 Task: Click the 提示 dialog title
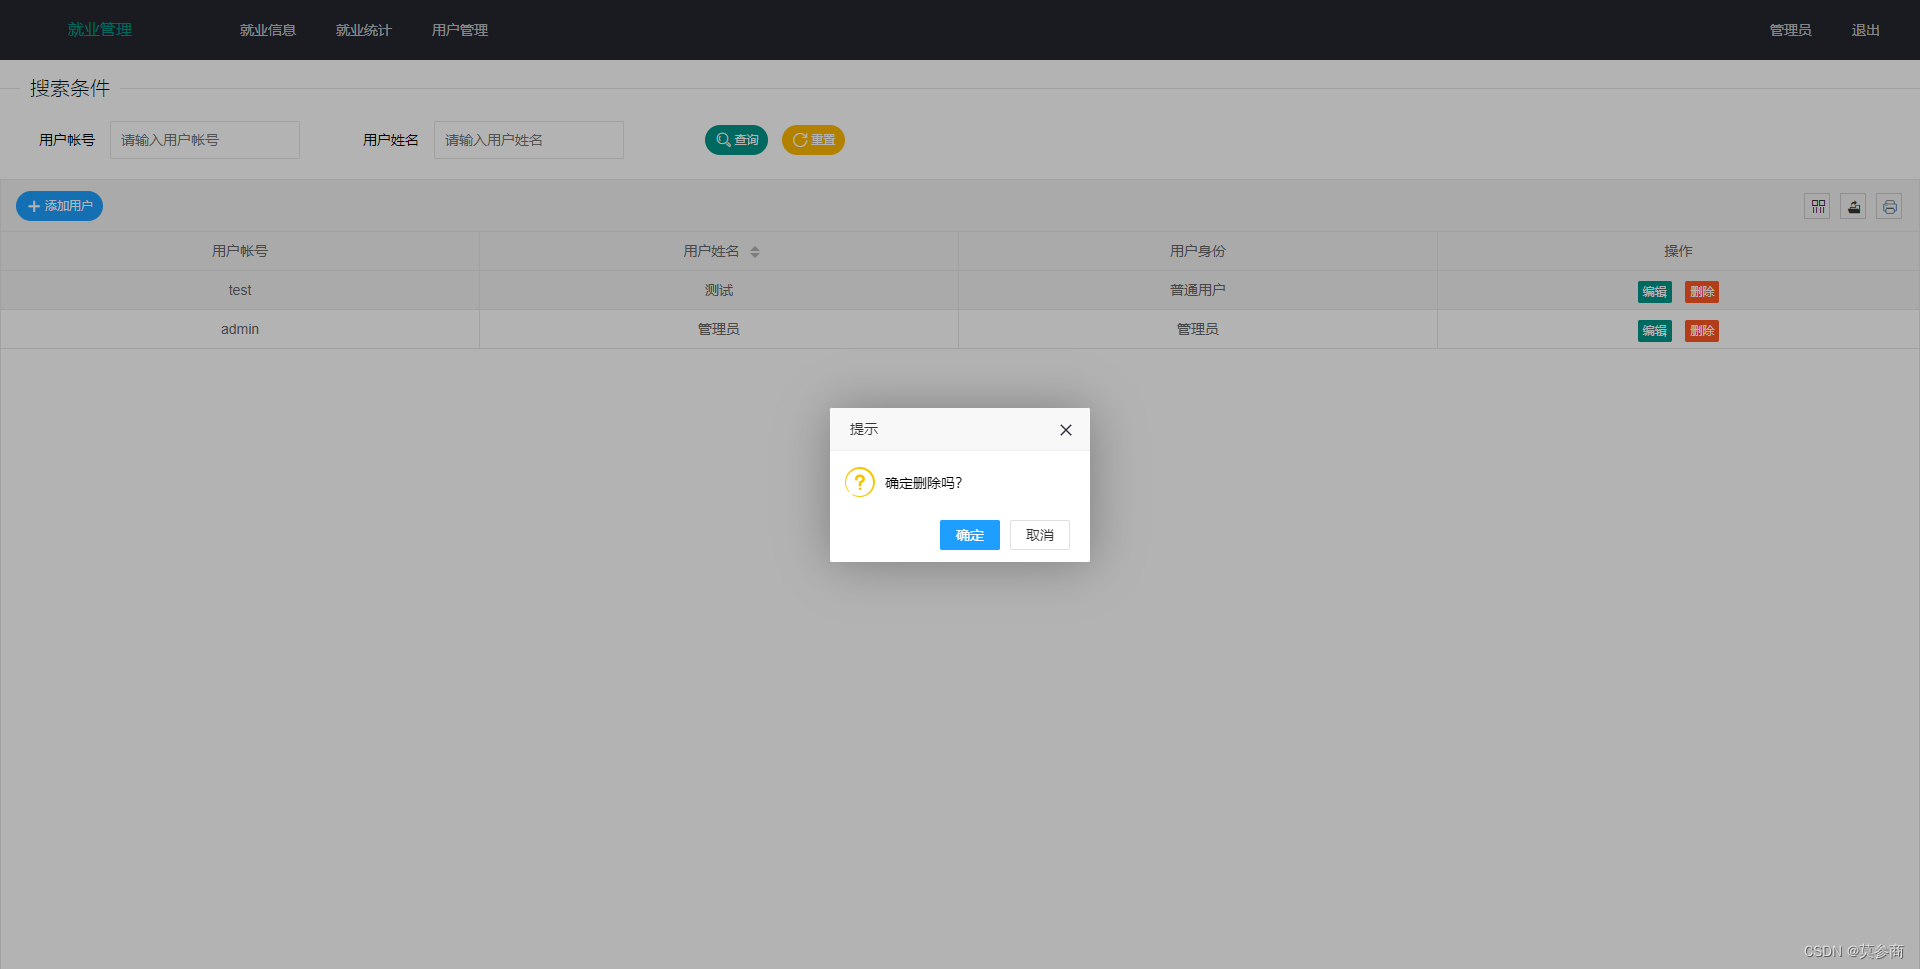tap(864, 429)
